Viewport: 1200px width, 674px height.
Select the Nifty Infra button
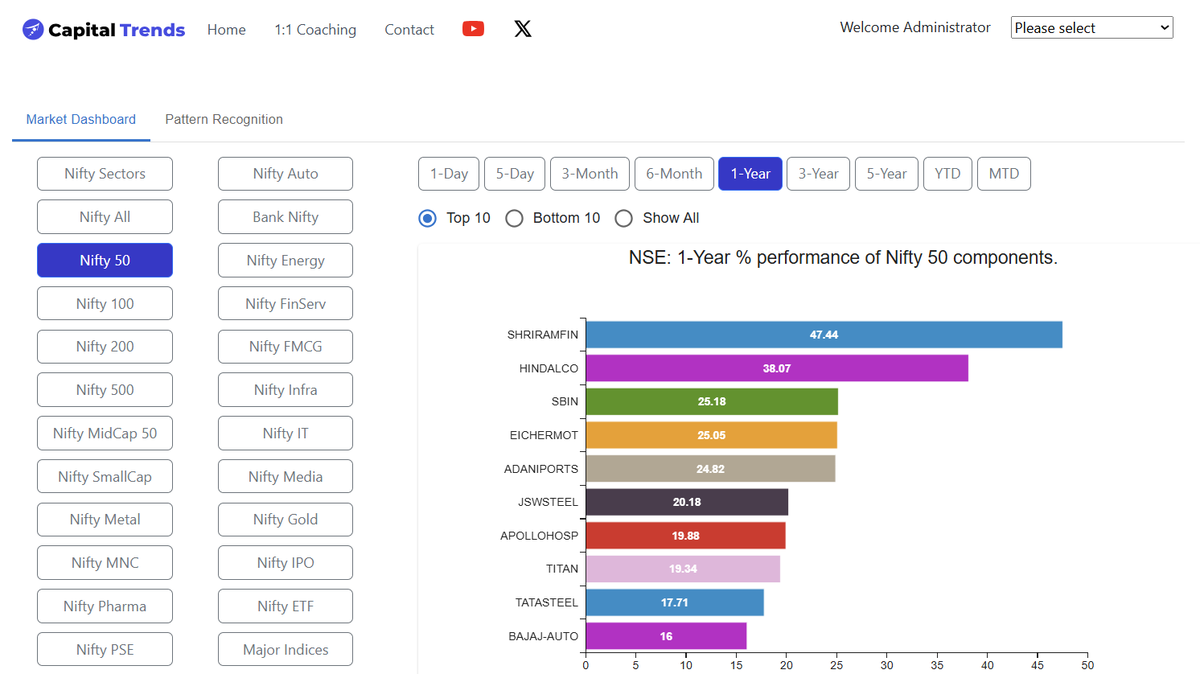pyautogui.click(x=285, y=390)
